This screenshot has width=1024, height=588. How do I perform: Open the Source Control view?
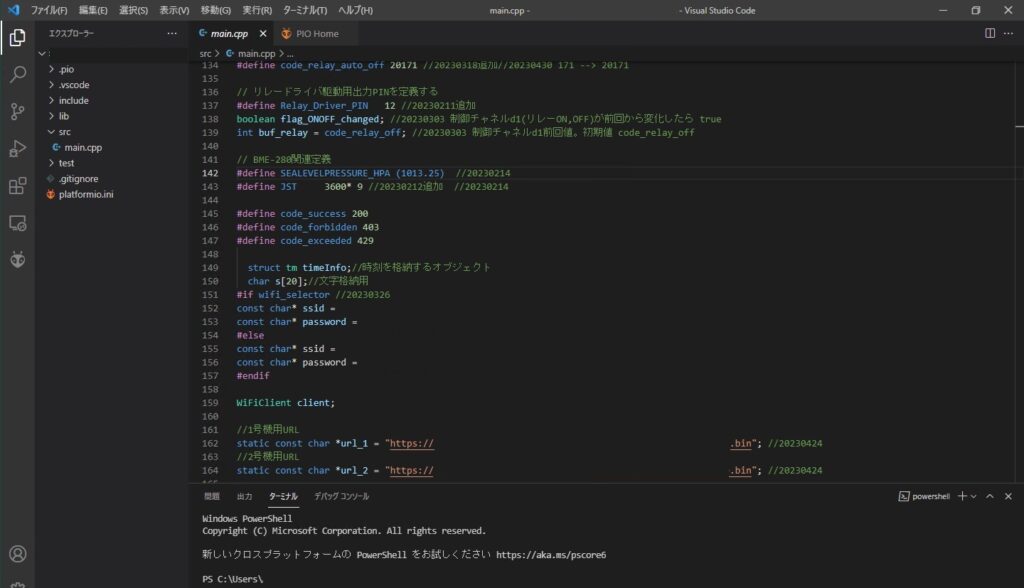17,111
